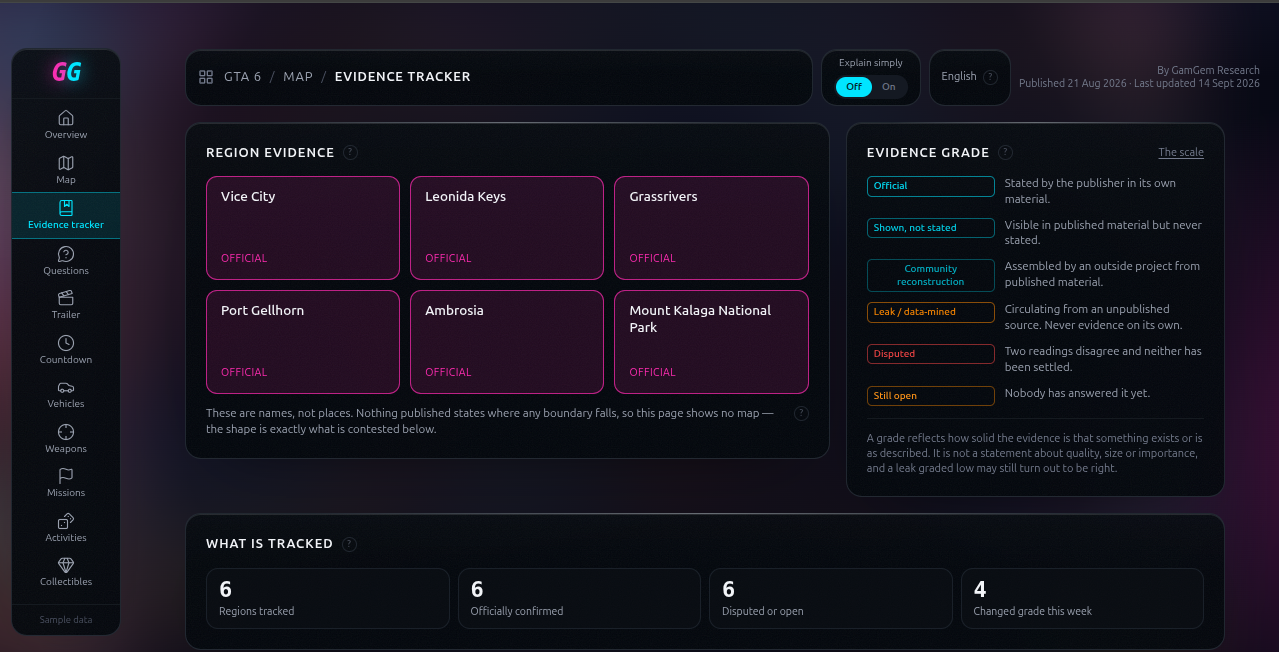The width and height of the screenshot is (1279, 652).
Task: Open the Leonida Keys region card
Action: (x=507, y=228)
